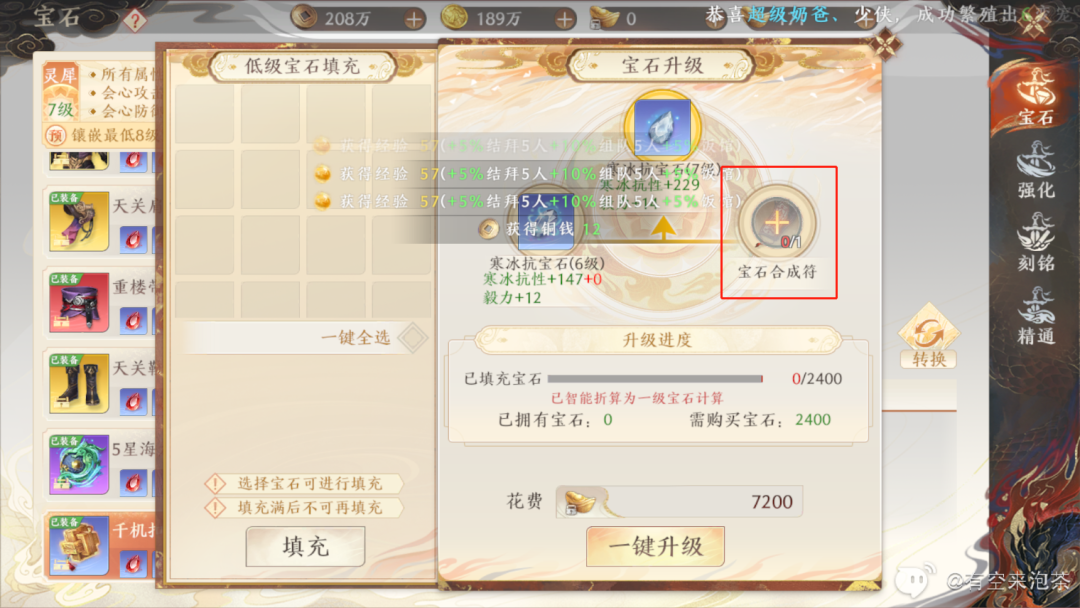Toggle the 一键全选 diamond checkbox
This screenshot has width=1080, height=608.
(413, 337)
